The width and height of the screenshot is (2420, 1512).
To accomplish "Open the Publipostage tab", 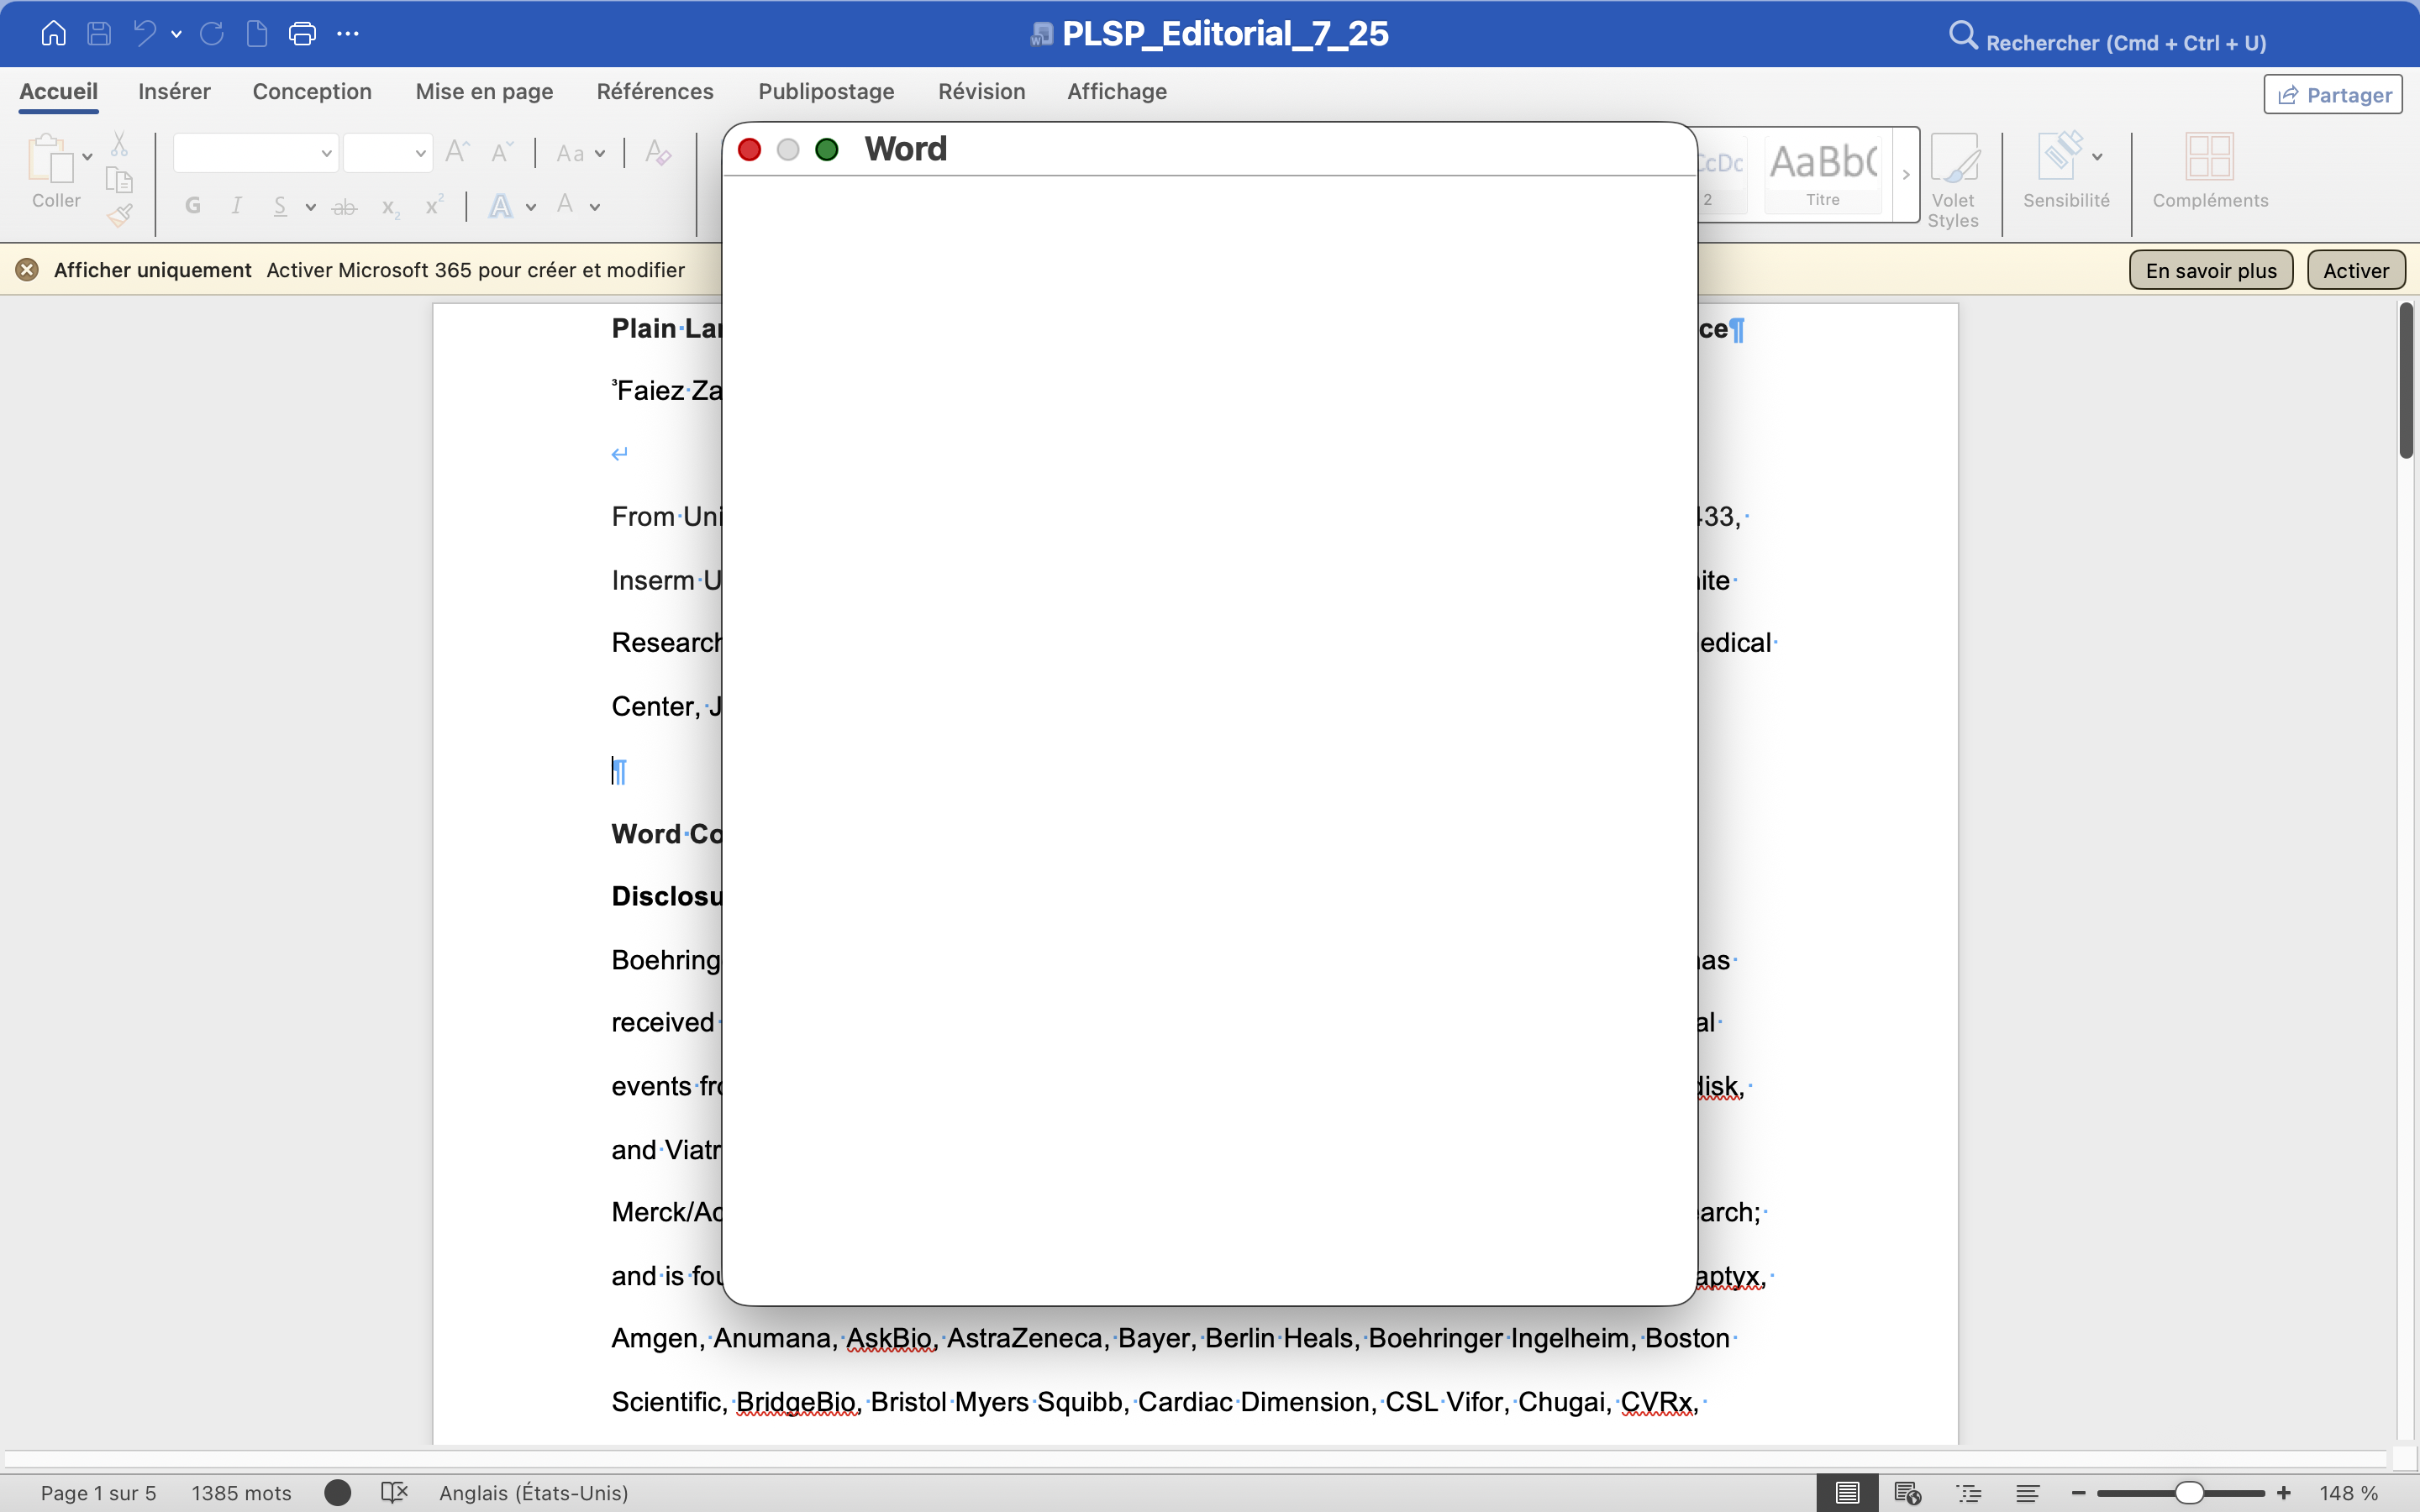I will (x=826, y=91).
